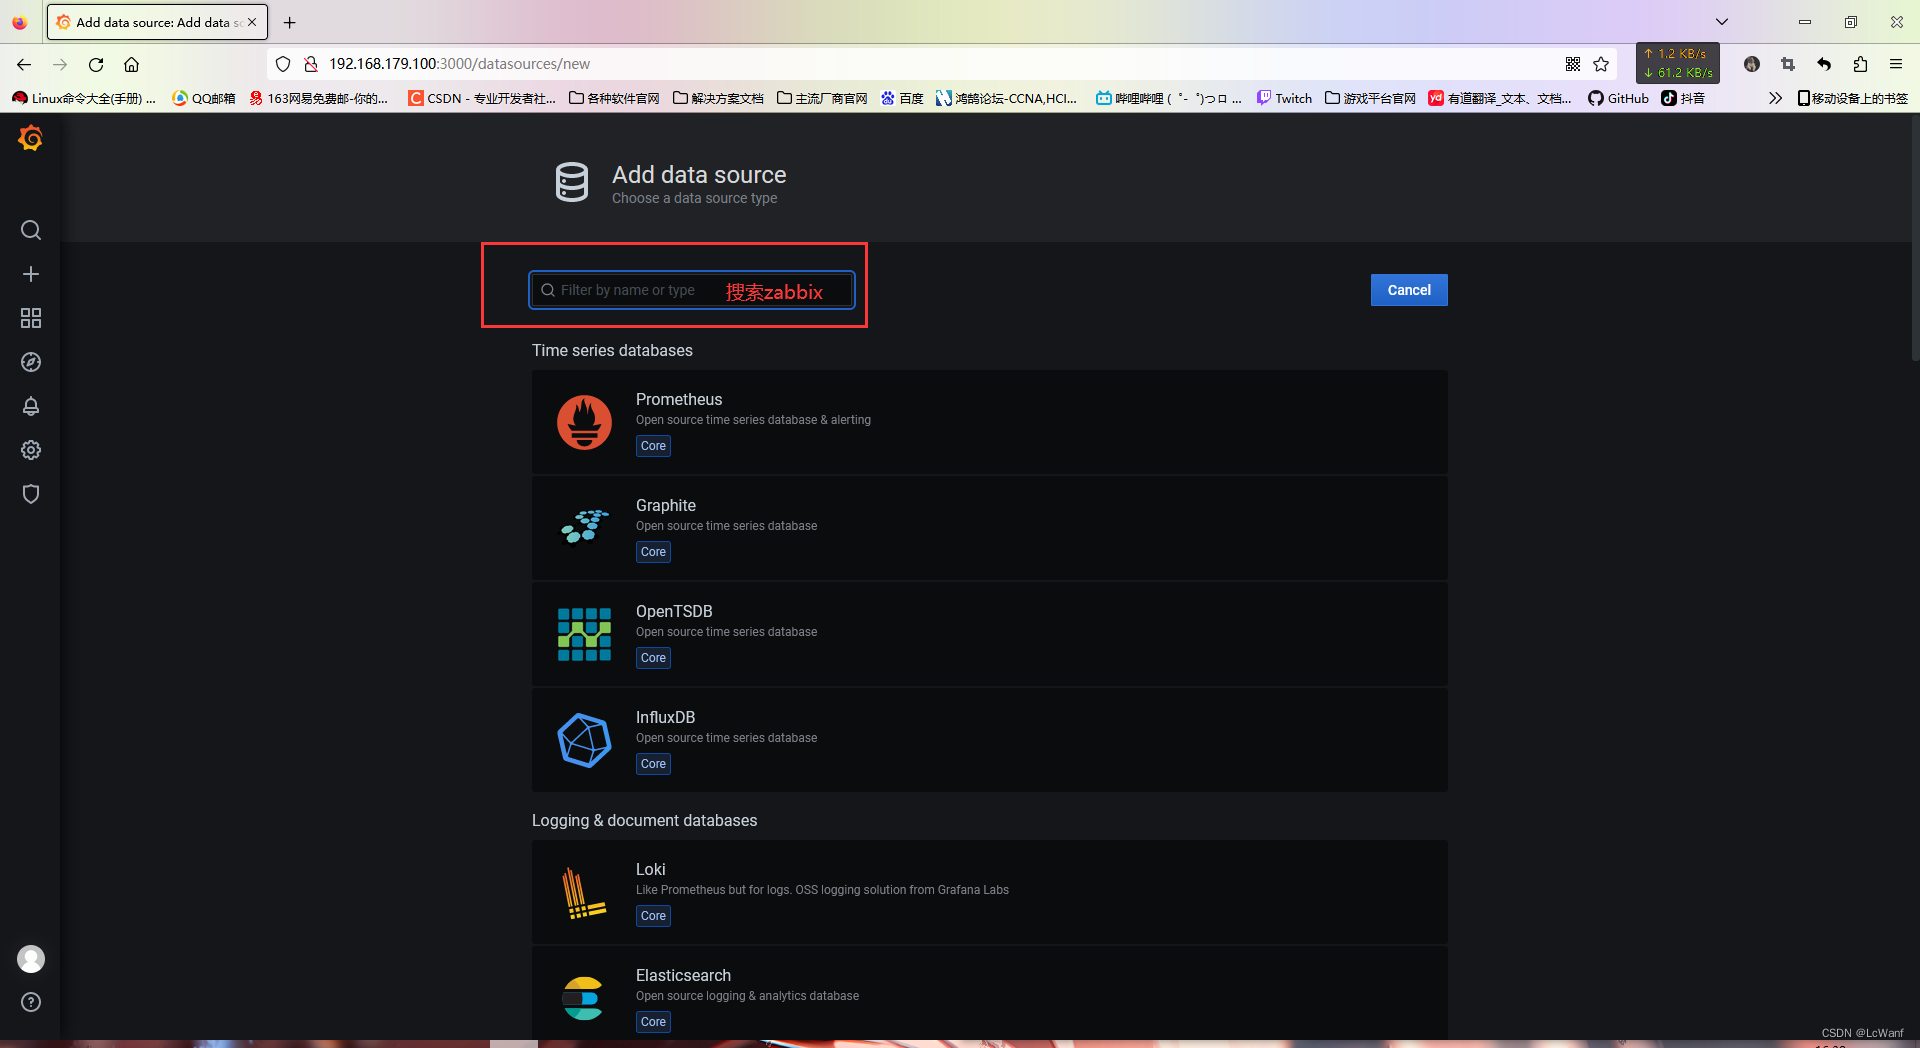
Task: Focus the Filter by name or type field
Action: (691, 290)
